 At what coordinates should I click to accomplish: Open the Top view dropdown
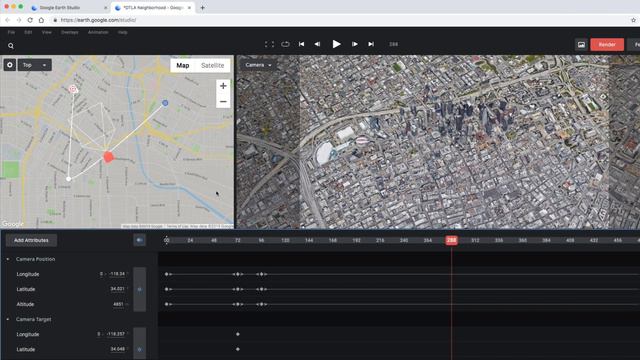35,65
